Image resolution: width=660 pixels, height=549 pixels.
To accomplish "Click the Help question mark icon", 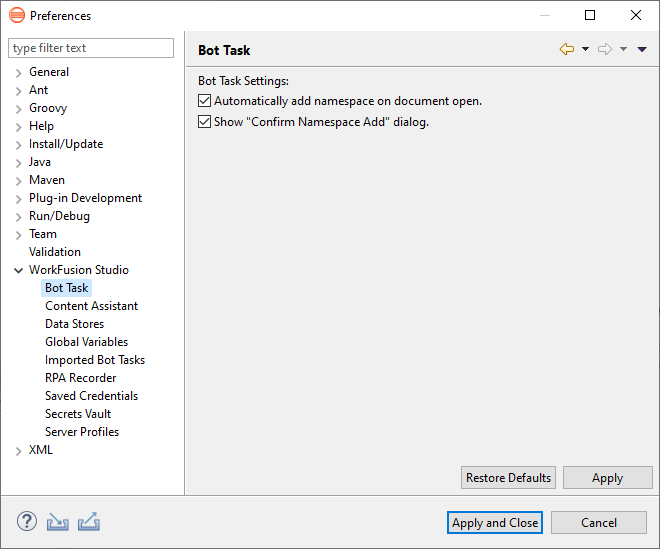I will [x=27, y=522].
